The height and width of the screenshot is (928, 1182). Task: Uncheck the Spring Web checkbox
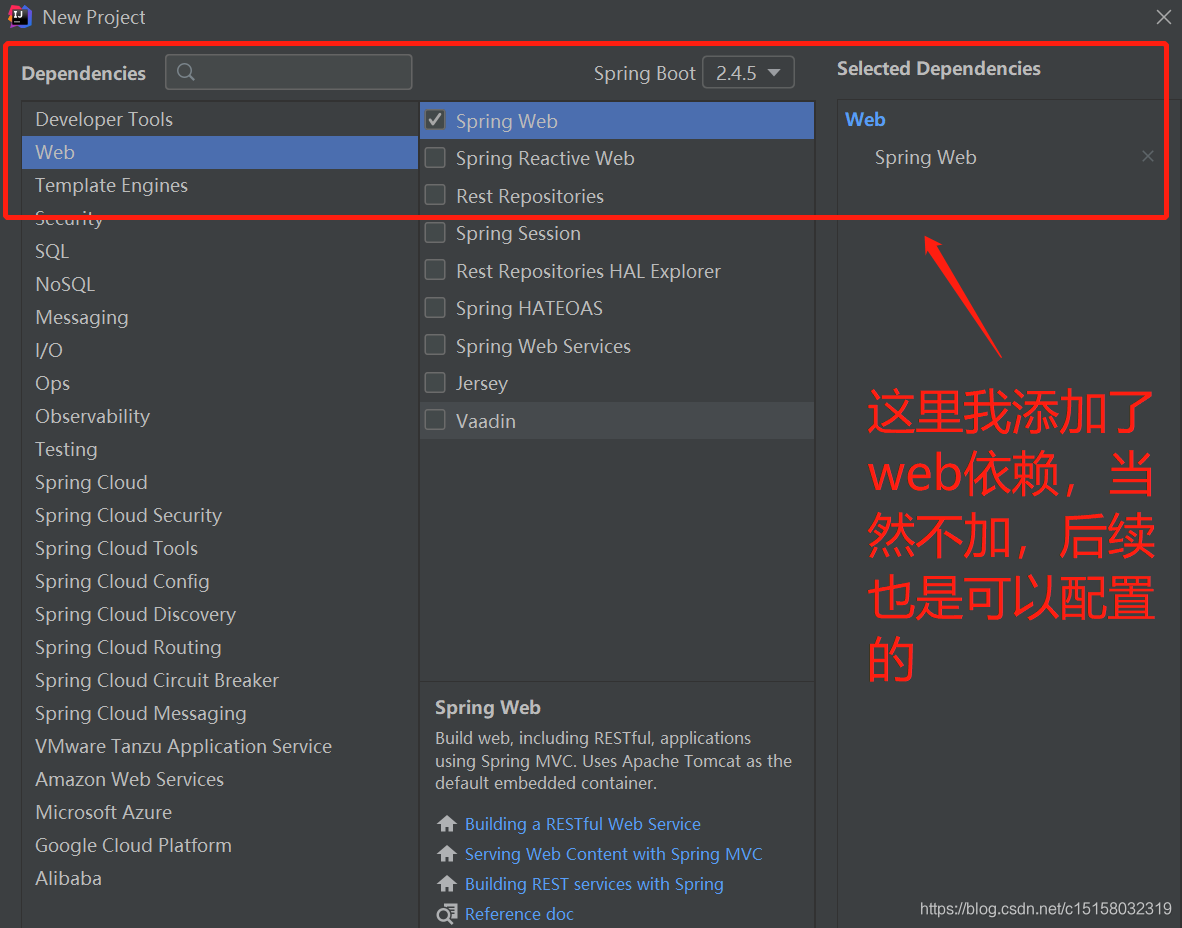(435, 120)
